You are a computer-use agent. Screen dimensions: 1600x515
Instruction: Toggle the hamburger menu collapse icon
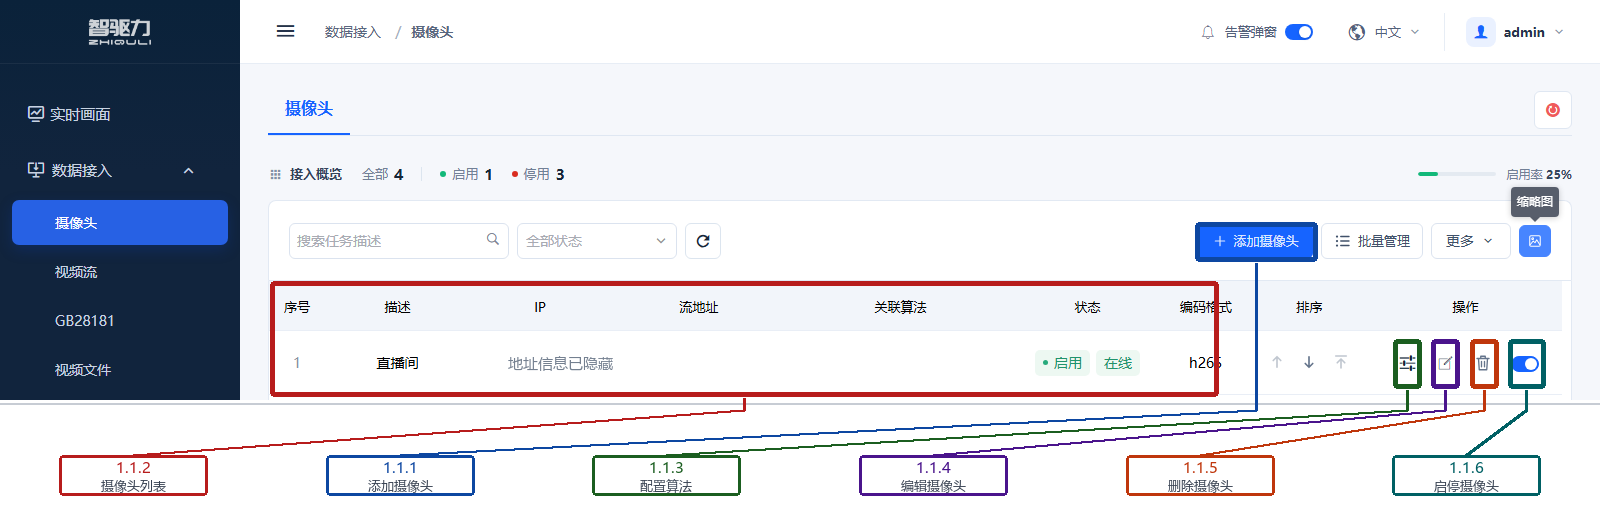285,31
